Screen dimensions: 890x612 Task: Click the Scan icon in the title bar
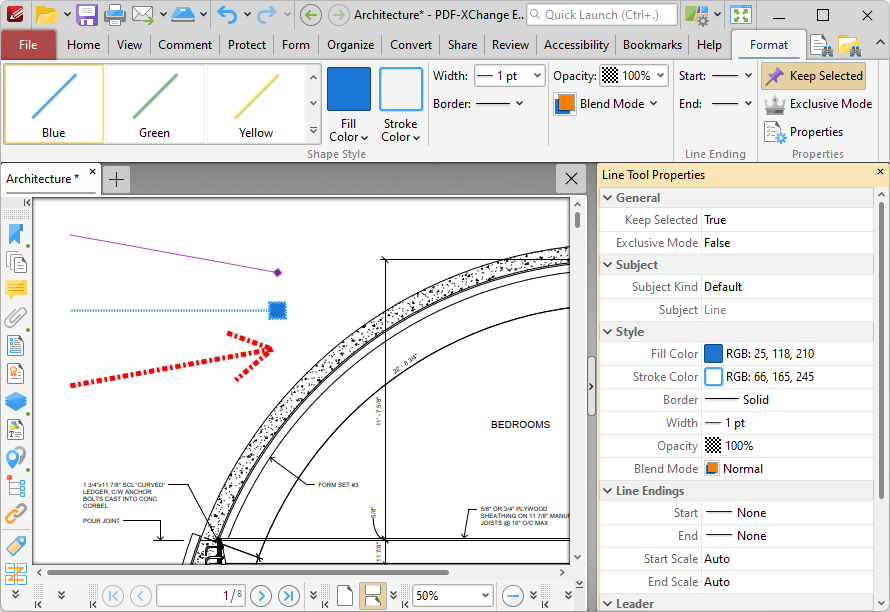[x=183, y=15]
